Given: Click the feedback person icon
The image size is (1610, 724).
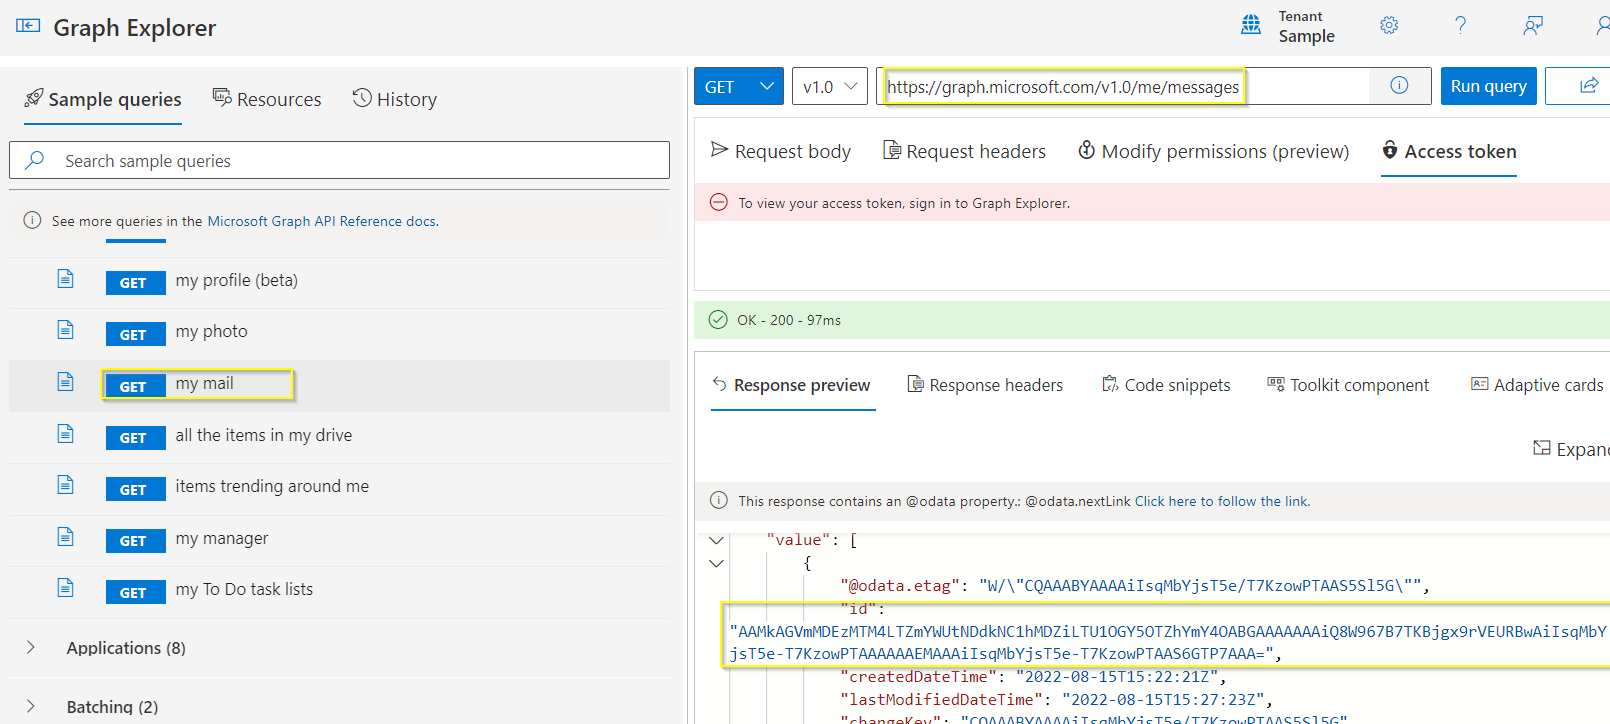Looking at the screenshot, I should click(1532, 25).
